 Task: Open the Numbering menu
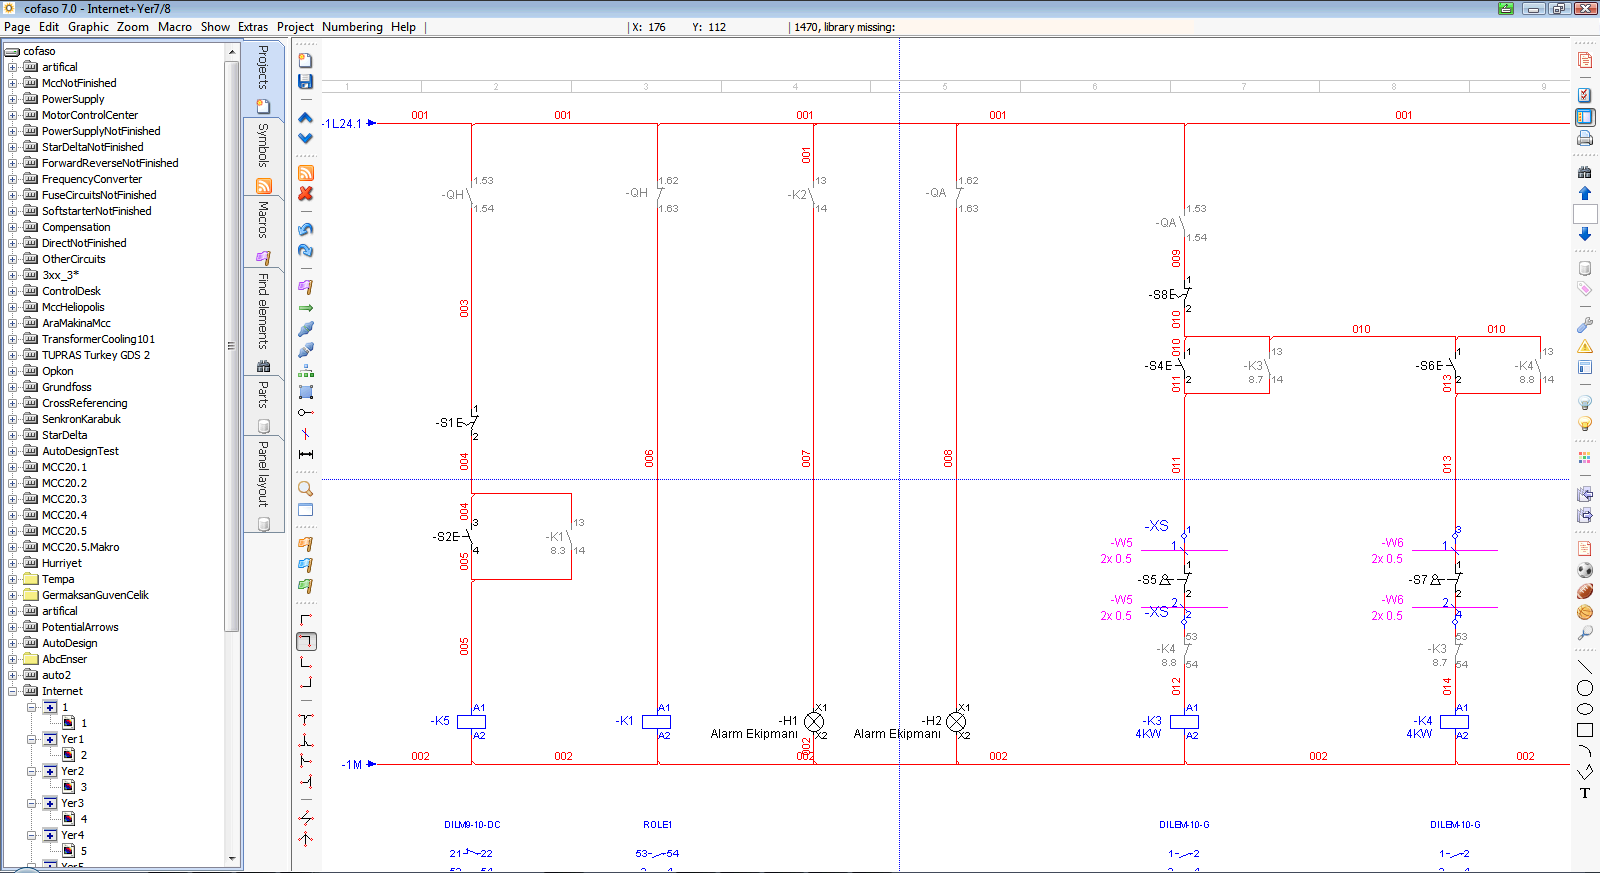352,27
